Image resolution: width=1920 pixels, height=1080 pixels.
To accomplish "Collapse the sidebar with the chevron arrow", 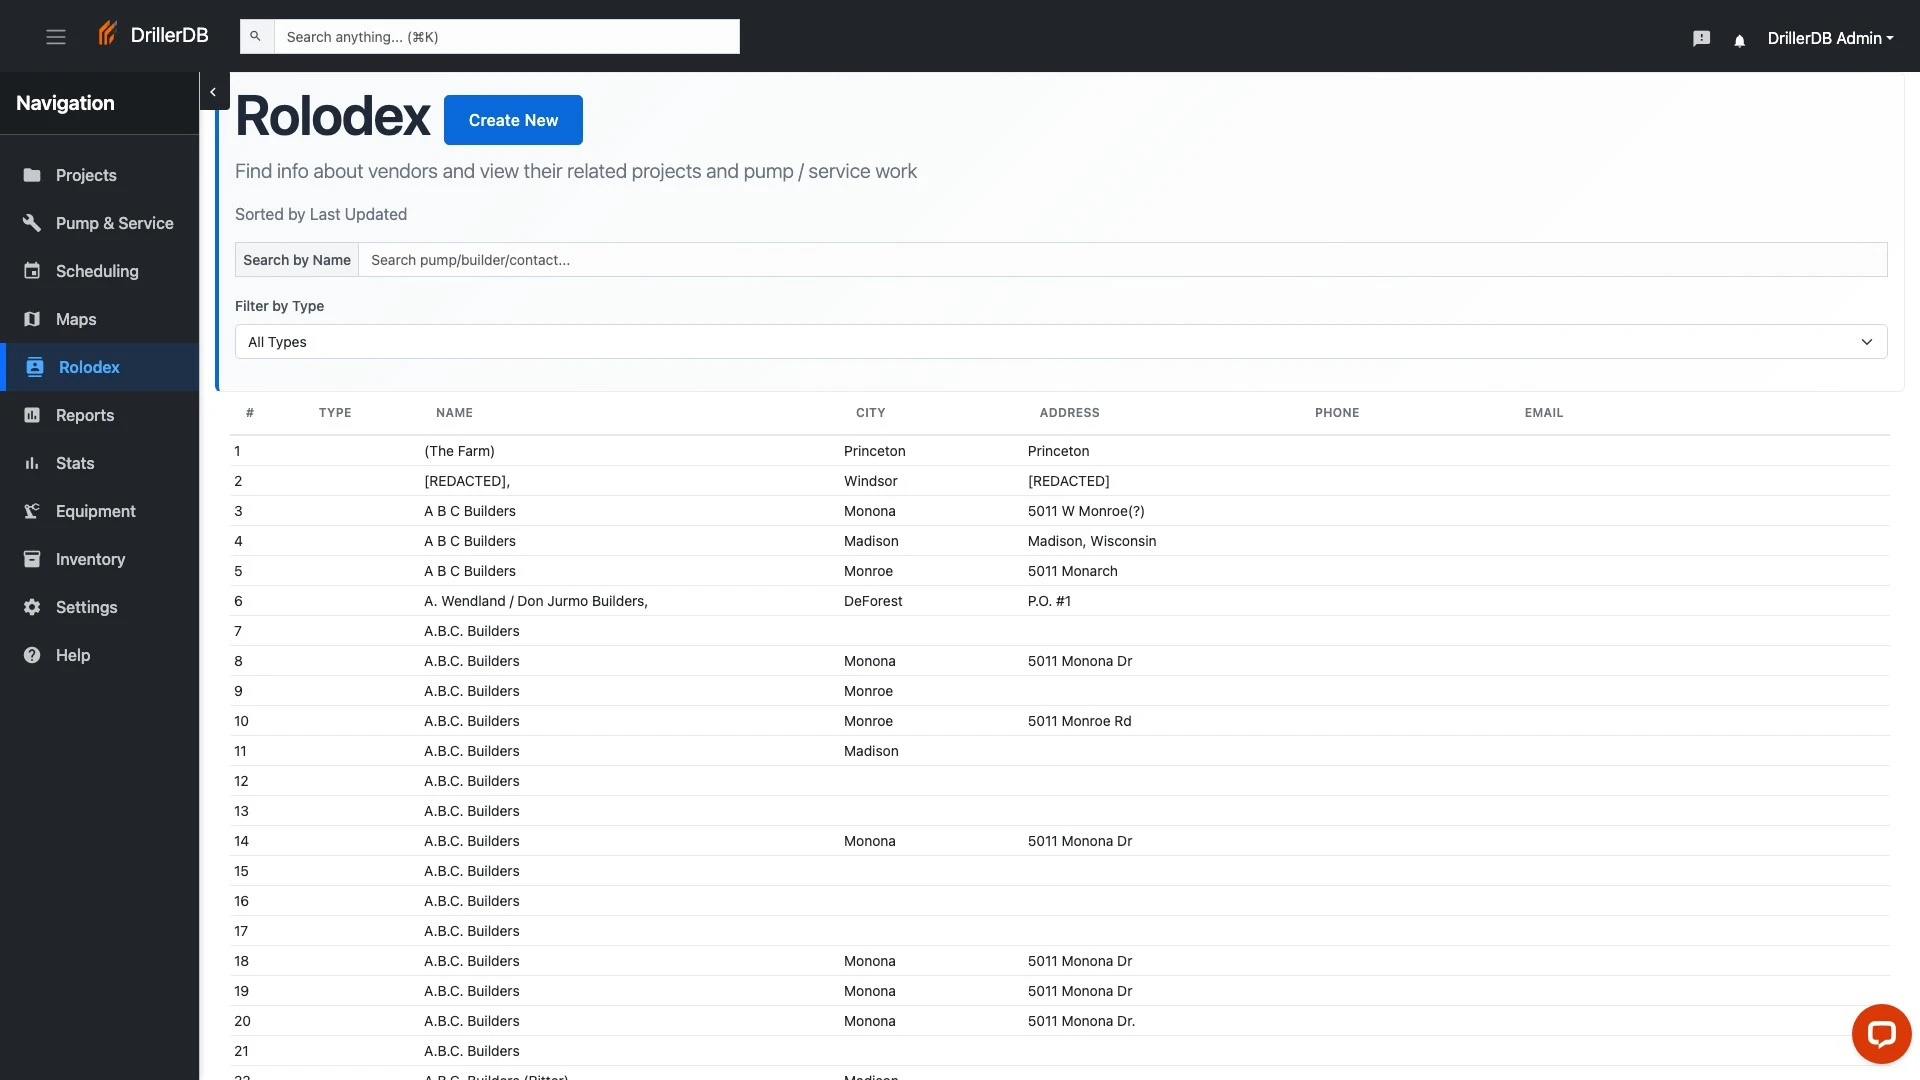I will pyautogui.click(x=213, y=91).
